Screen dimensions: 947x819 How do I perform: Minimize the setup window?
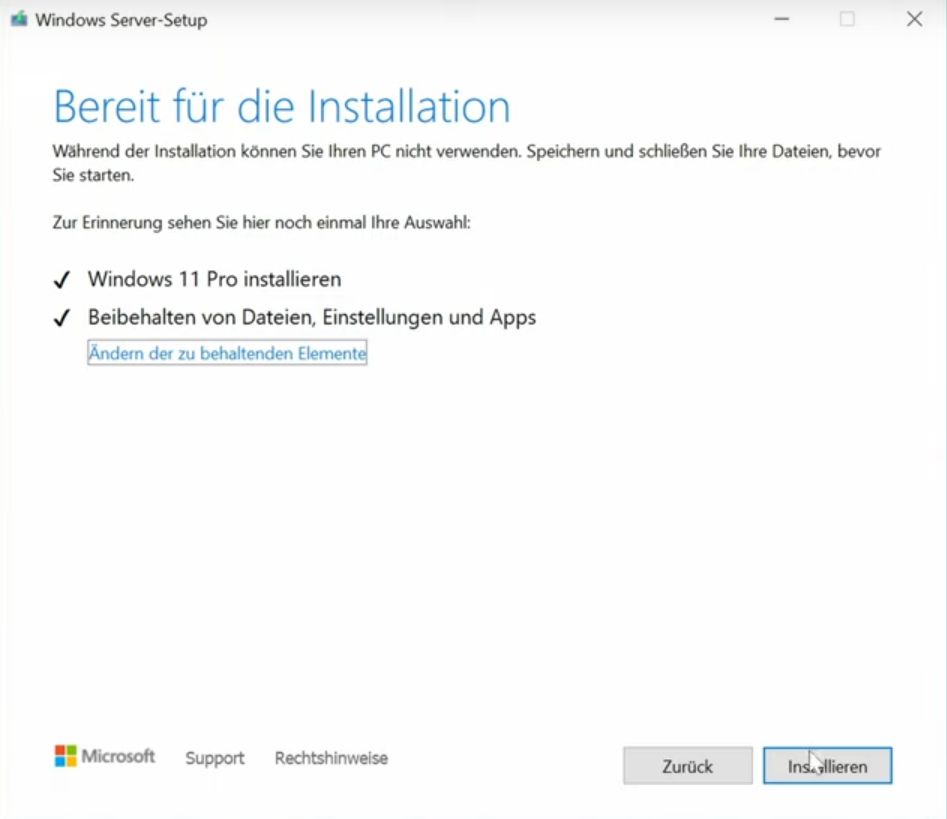click(x=782, y=20)
